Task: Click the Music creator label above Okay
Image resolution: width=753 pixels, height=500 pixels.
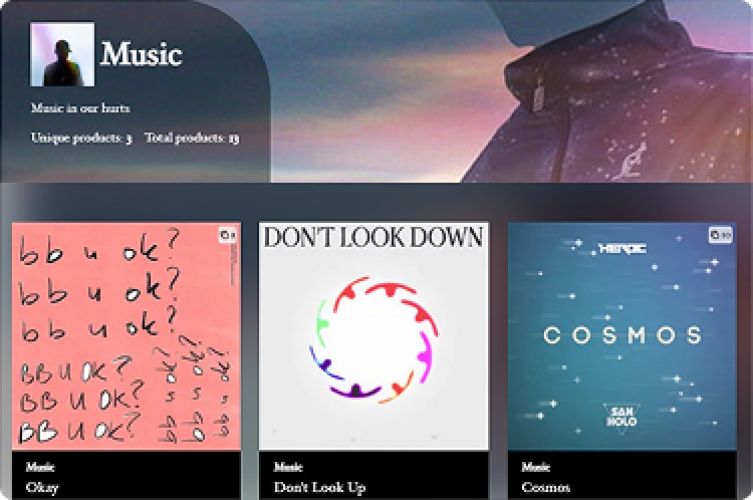Action: (40, 467)
